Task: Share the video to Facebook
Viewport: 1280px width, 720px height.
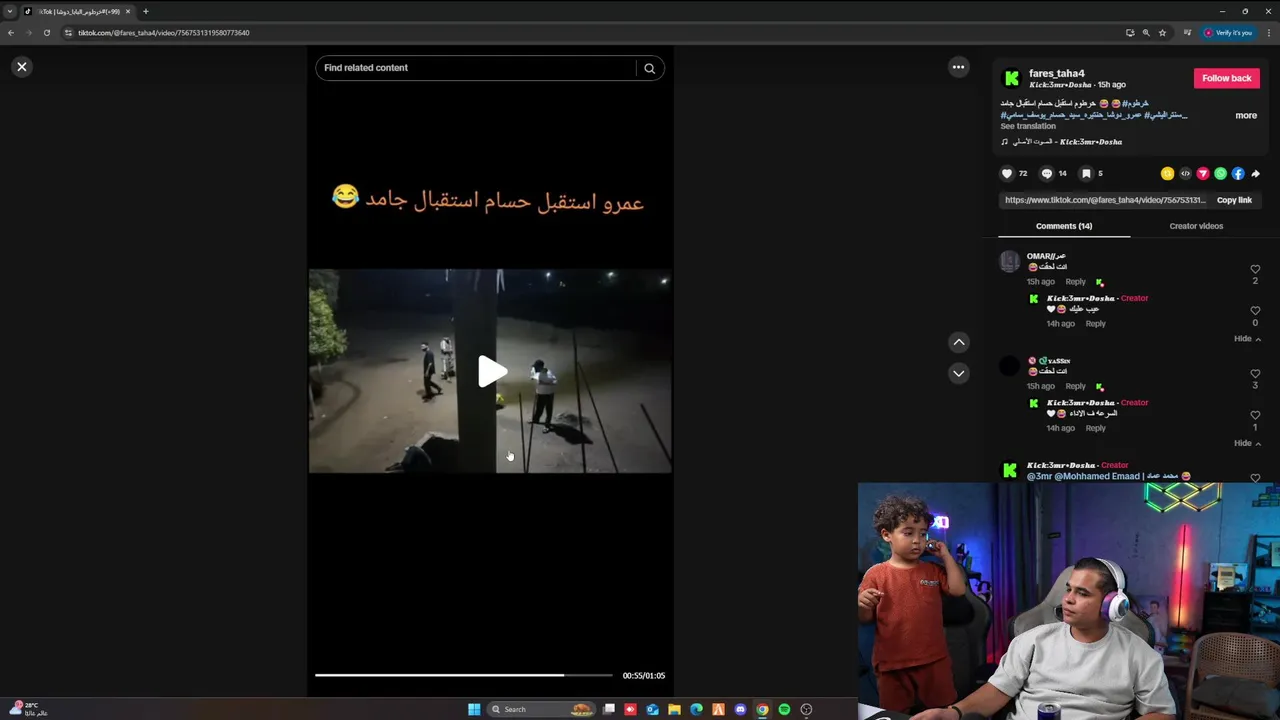Action: (1238, 173)
